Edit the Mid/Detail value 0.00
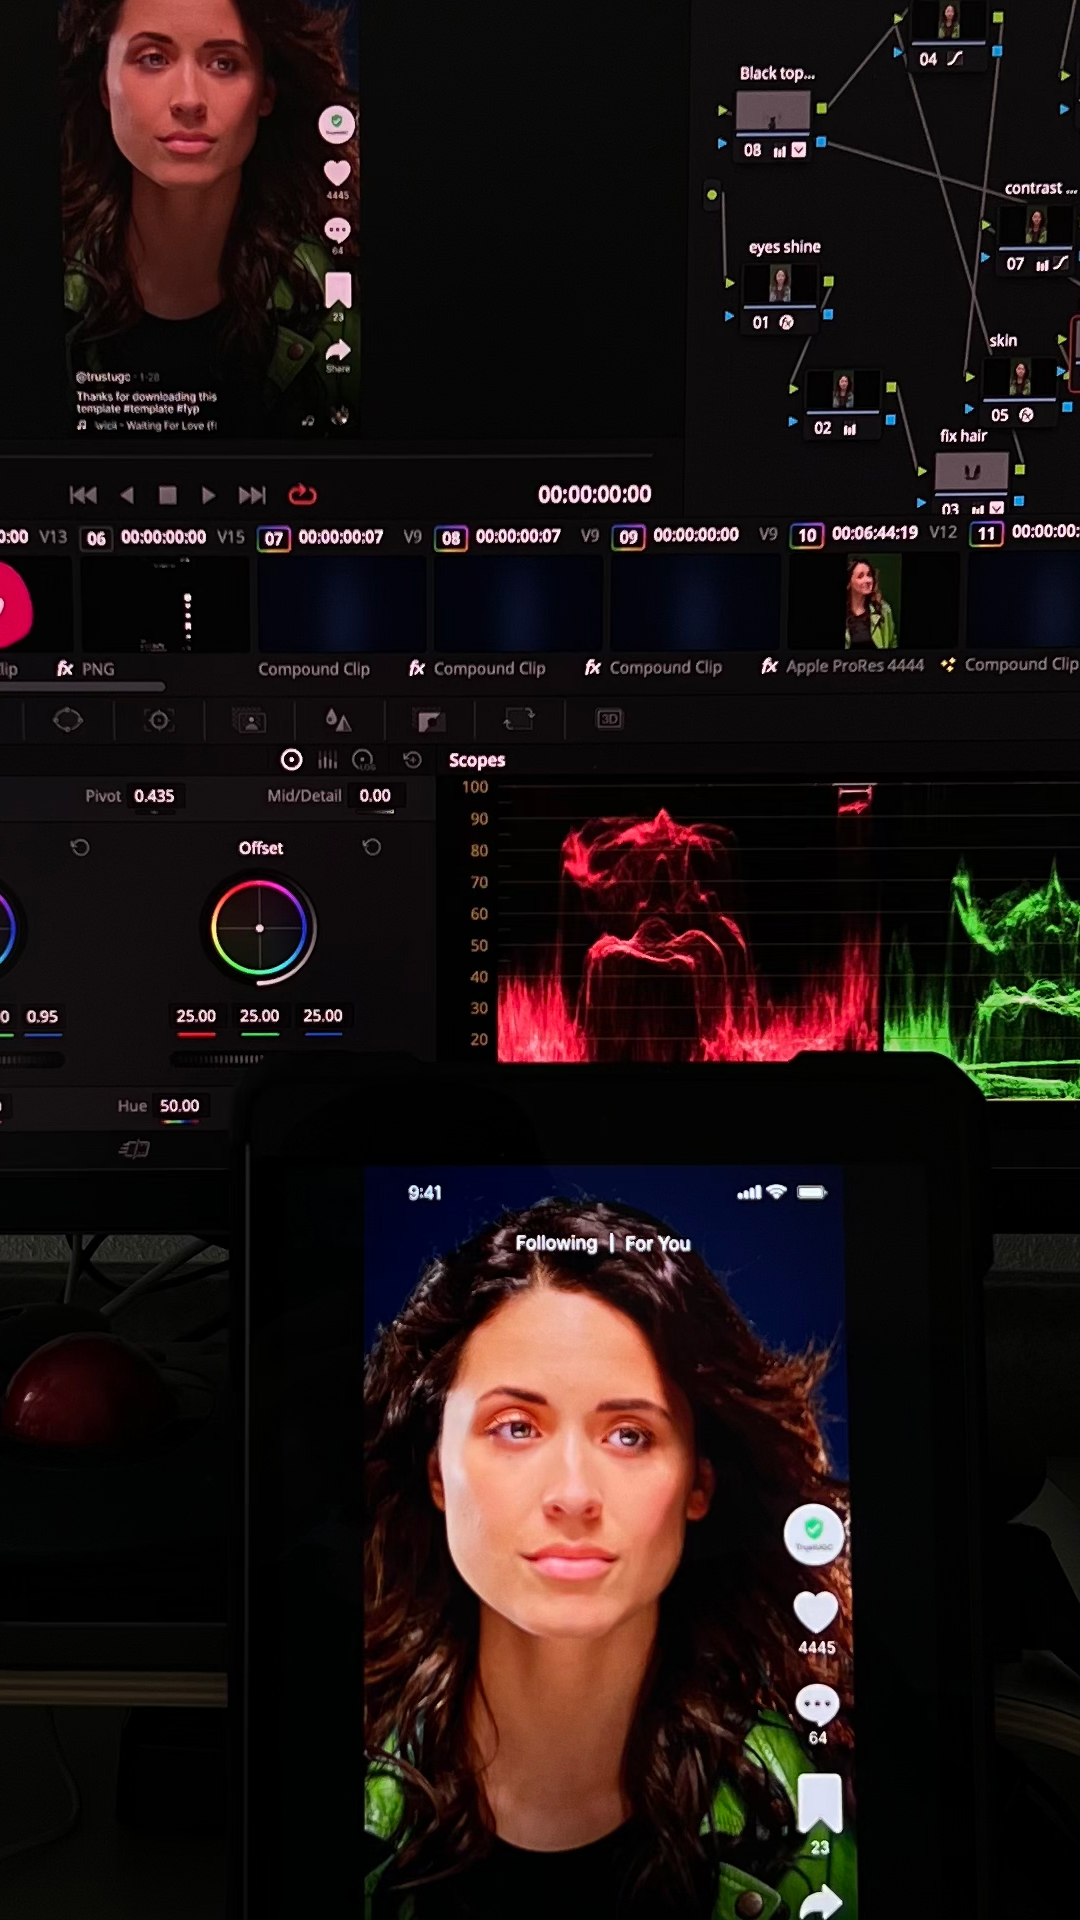The width and height of the screenshot is (1080, 1920). pyautogui.click(x=375, y=796)
